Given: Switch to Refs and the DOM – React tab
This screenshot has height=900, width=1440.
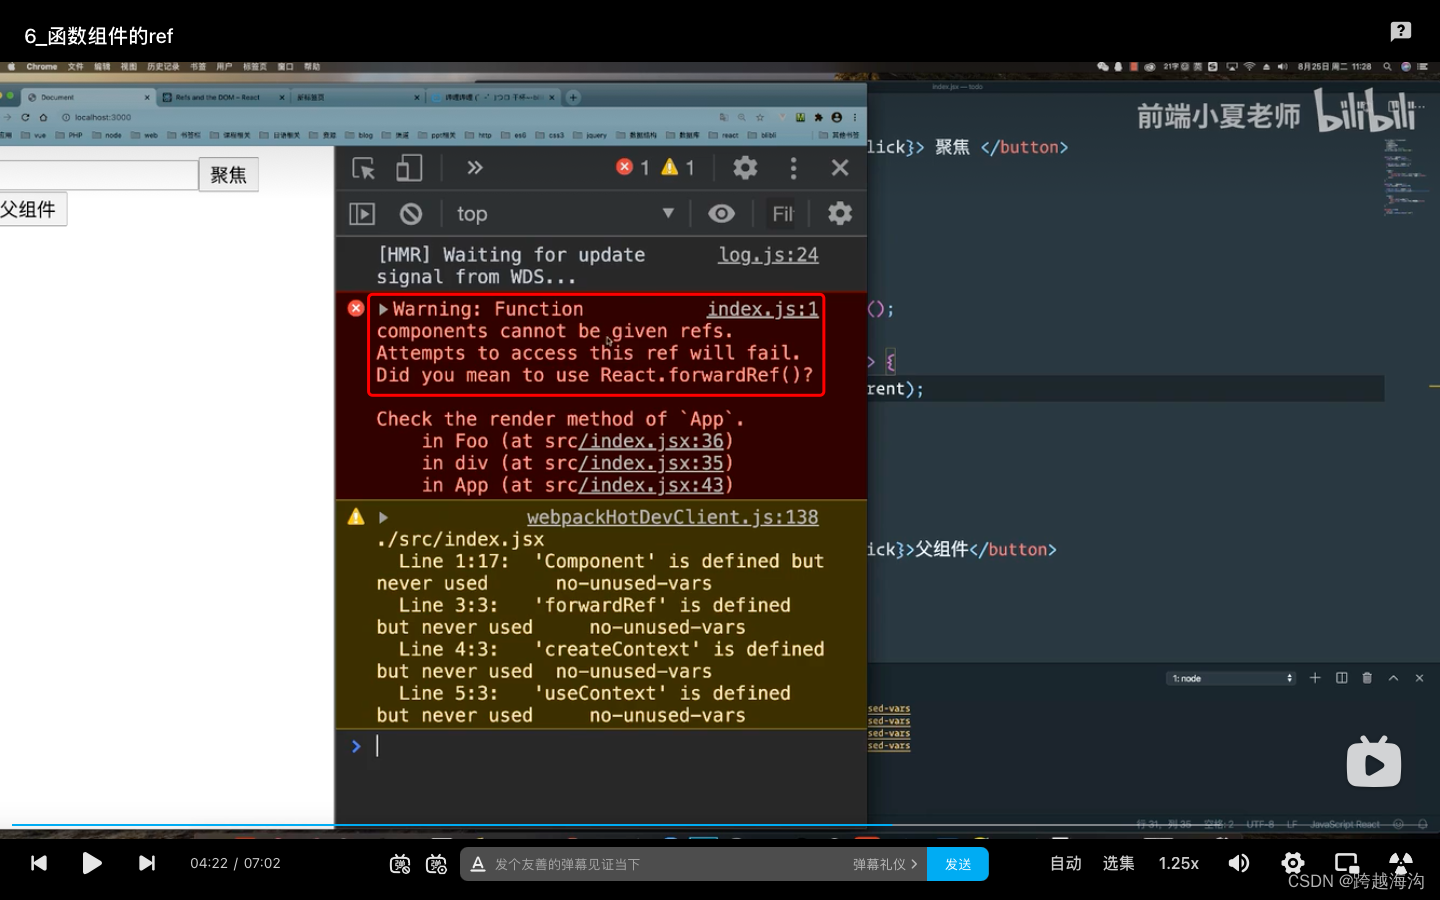Looking at the screenshot, I should (x=222, y=97).
